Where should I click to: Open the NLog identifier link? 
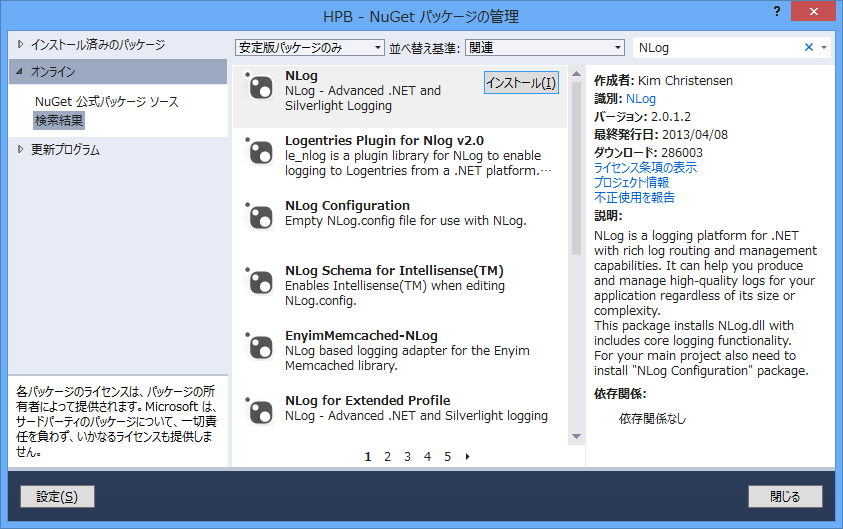click(641, 99)
